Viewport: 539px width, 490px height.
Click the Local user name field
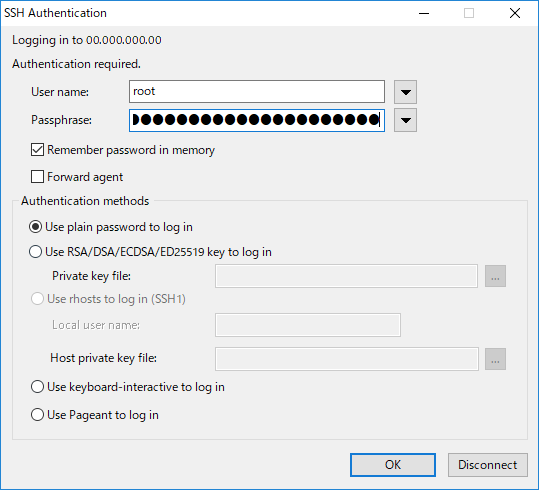click(x=308, y=325)
